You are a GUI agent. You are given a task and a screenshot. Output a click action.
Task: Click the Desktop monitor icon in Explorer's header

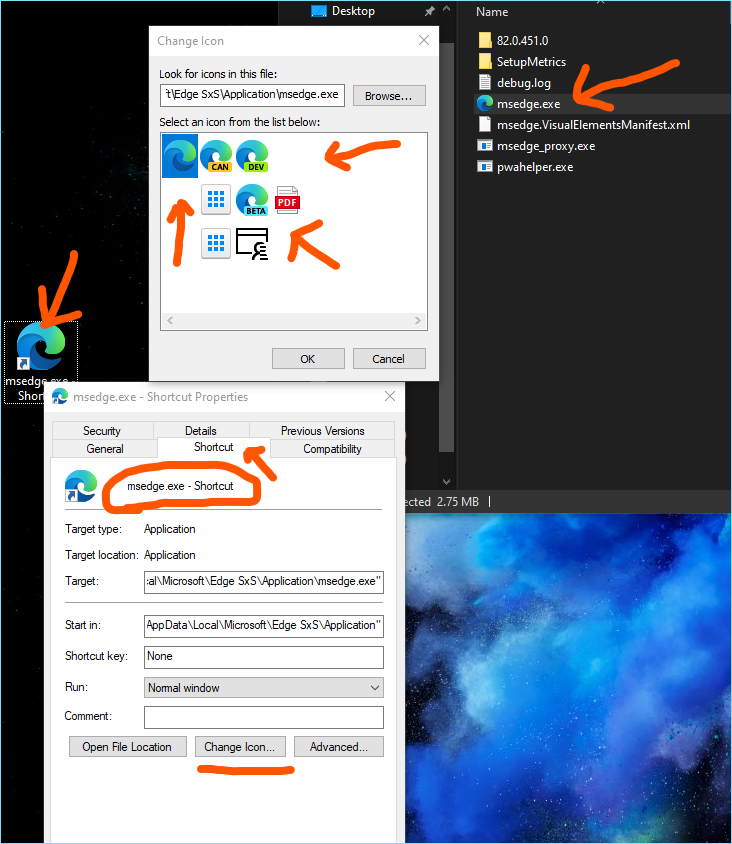319,11
